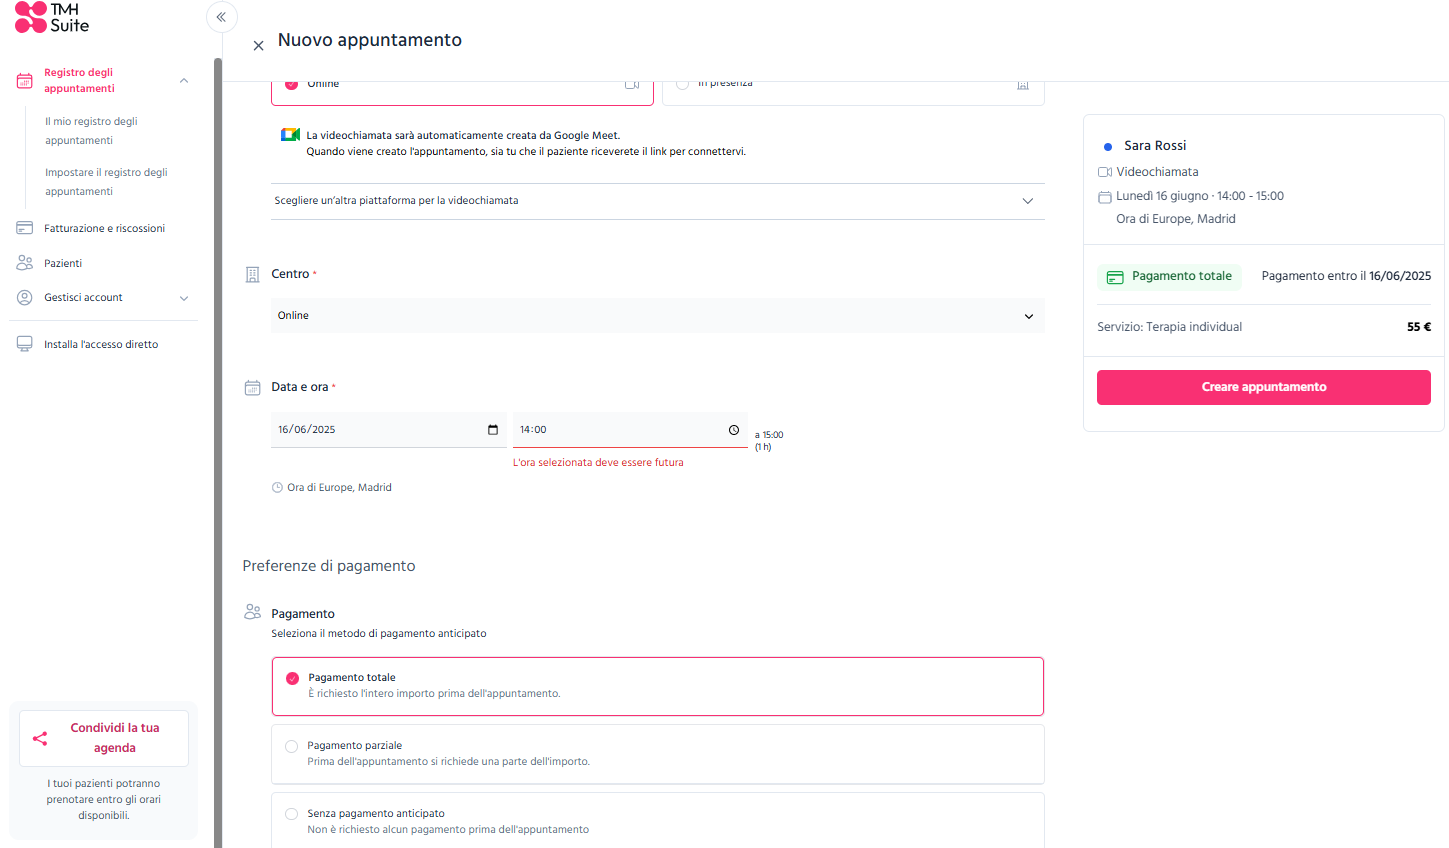
Task: Select Installa l'accesso diretto
Action: tap(103, 344)
